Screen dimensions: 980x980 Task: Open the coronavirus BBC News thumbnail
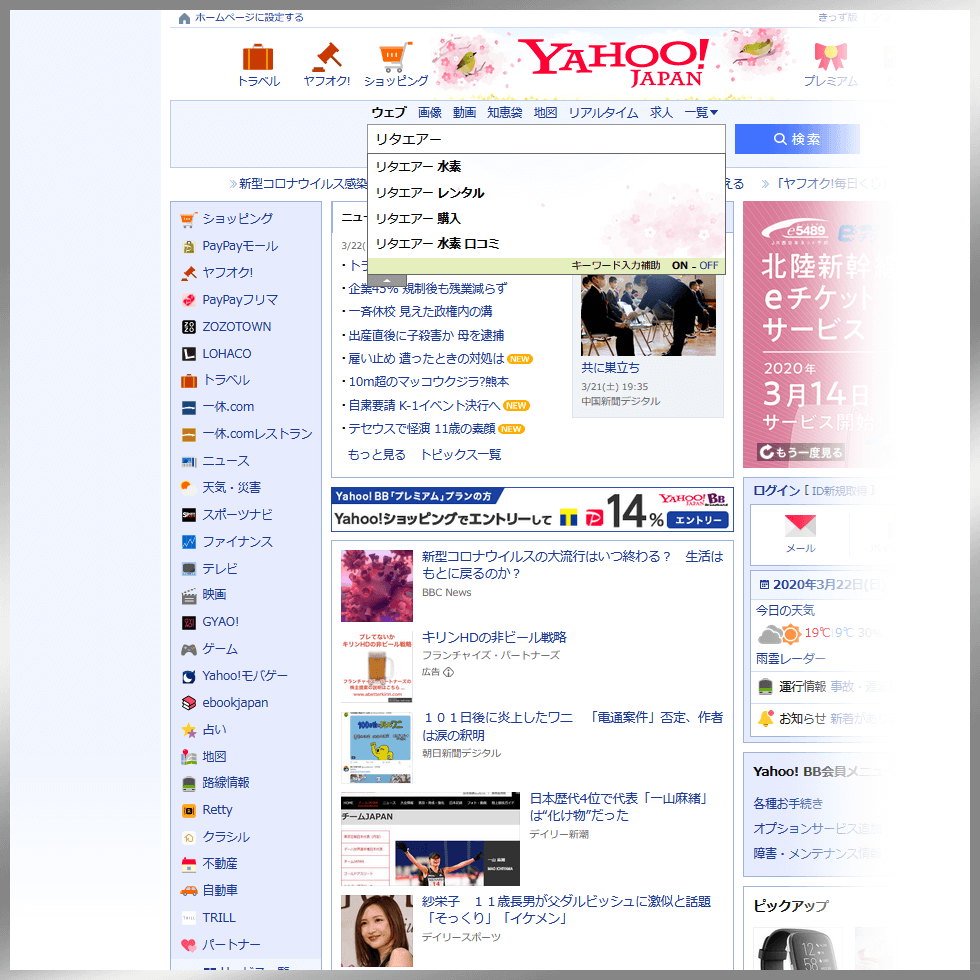point(377,586)
